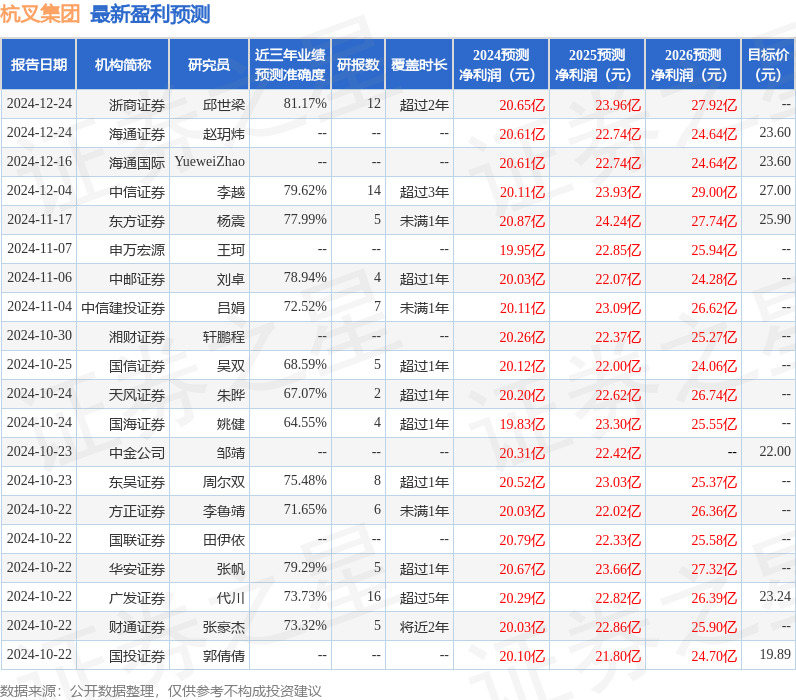The height and width of the screenshot is (700, 796).
Task: Click 2024预测净利润 column header
Action: pyautogui.click(x=501, y=64)
